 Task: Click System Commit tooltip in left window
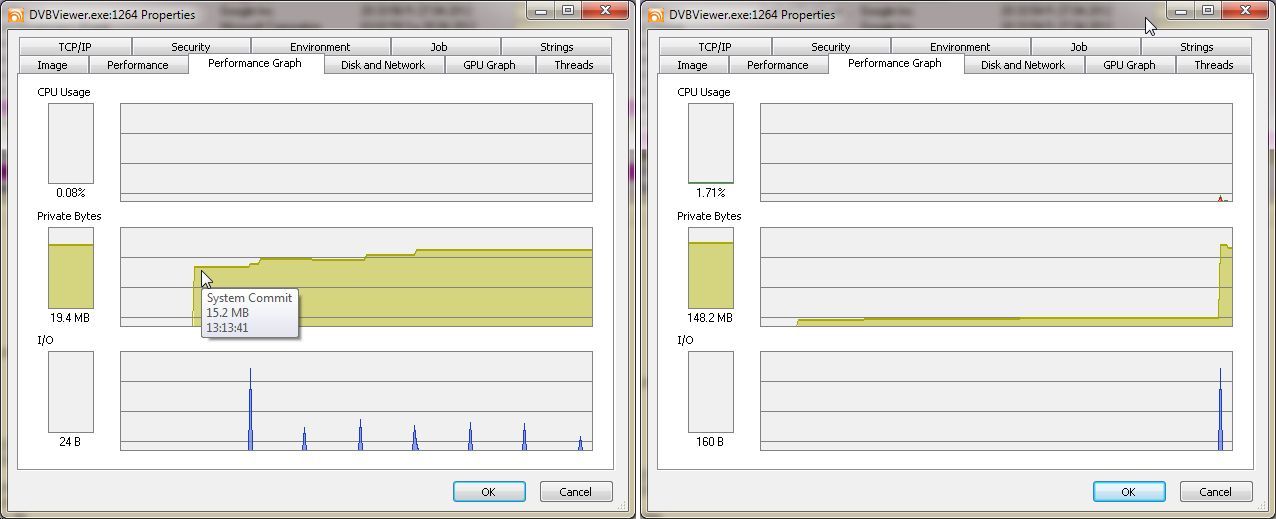pos(250,313)
